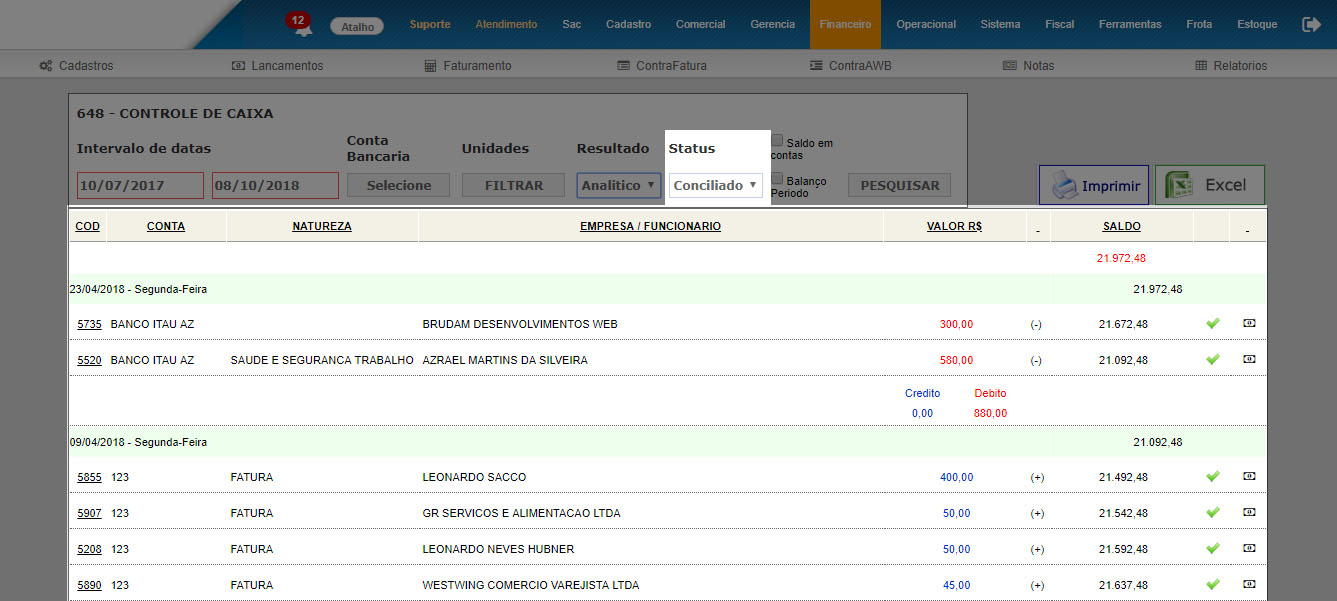Click money icon on row 5520
Screen dimensions: 1337x601
click(1249, 359)
